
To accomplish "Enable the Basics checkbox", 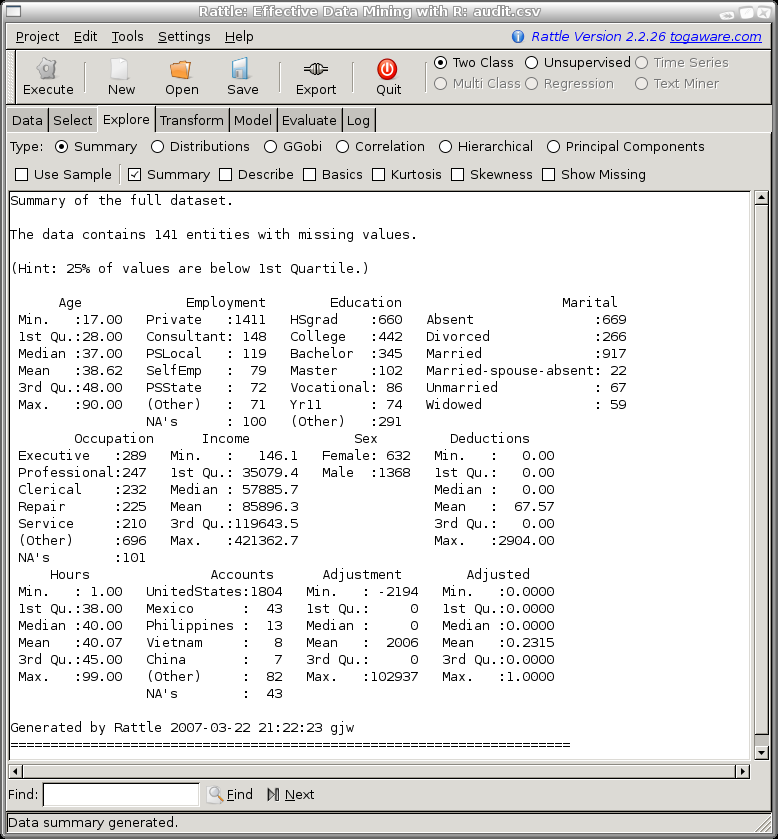I will (x=309, y=174).
